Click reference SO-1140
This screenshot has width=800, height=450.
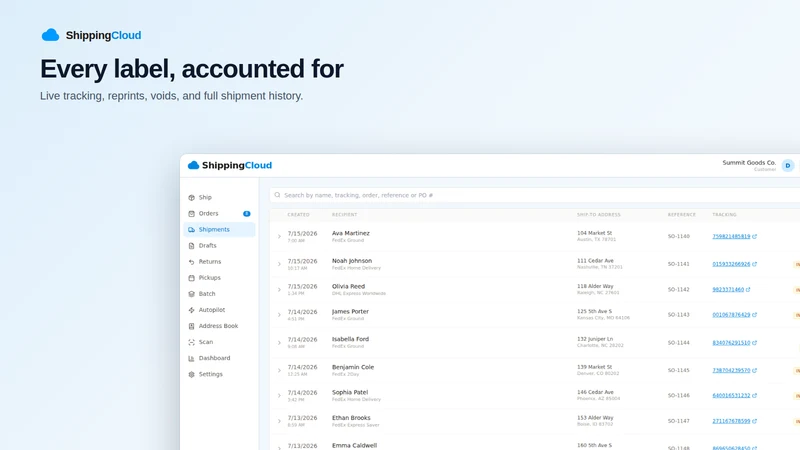[679, 236]
